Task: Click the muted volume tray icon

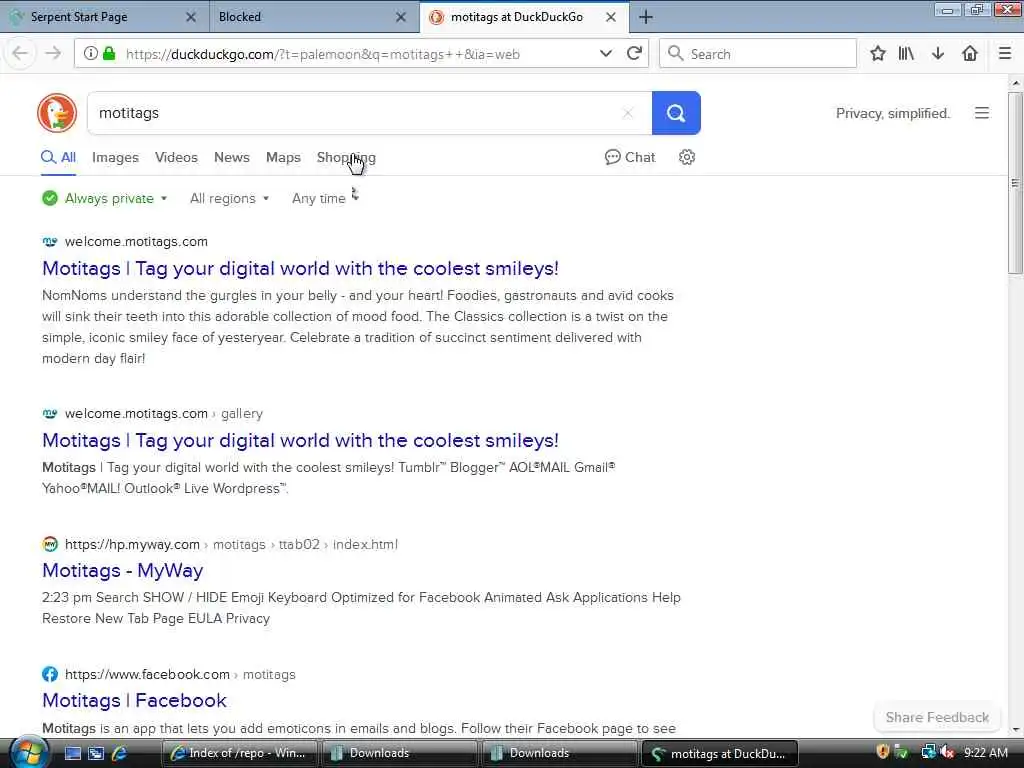Action: tap(948, 752)
